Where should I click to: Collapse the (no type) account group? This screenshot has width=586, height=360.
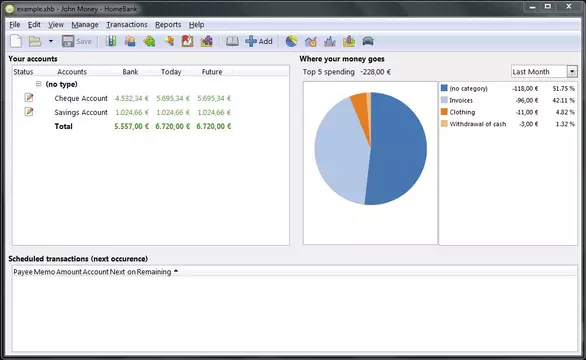tap(38, 84)
